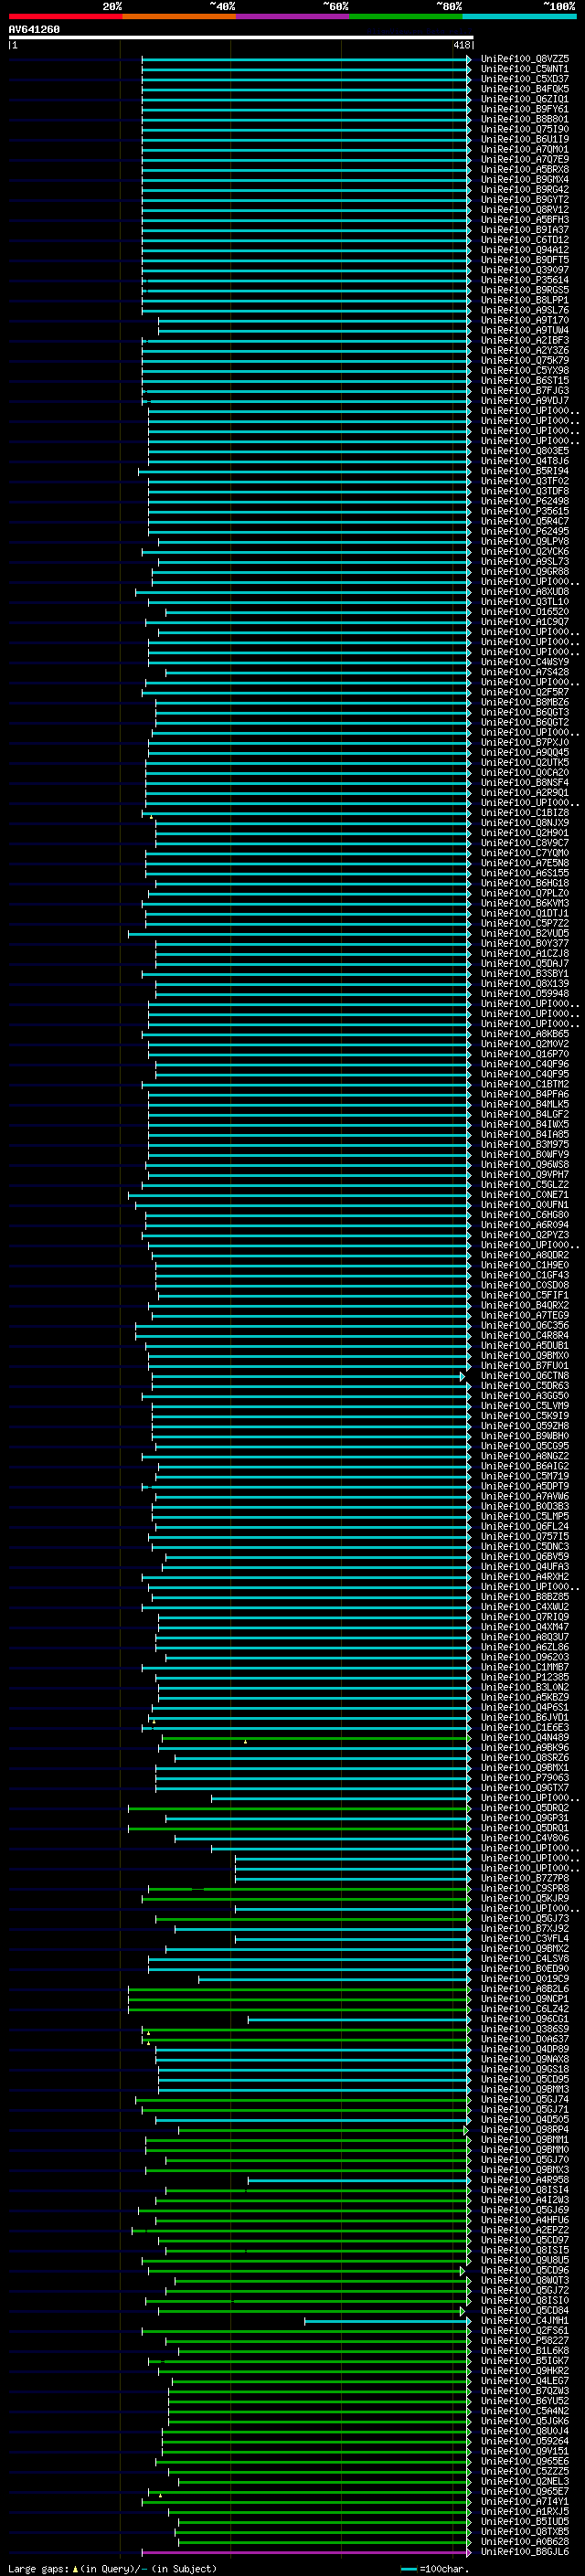Select hit label UniRef100_A0B628
This screenshot has height=2576, width=585.
(524, 2542)
